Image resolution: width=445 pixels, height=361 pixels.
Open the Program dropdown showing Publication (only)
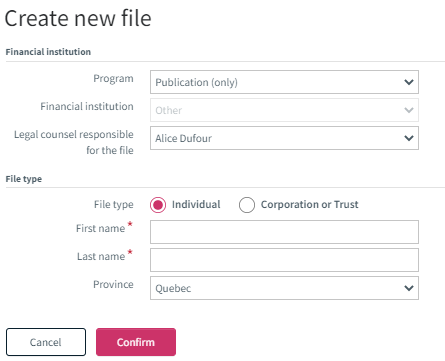pyautogui.click(x=284, y=82)
